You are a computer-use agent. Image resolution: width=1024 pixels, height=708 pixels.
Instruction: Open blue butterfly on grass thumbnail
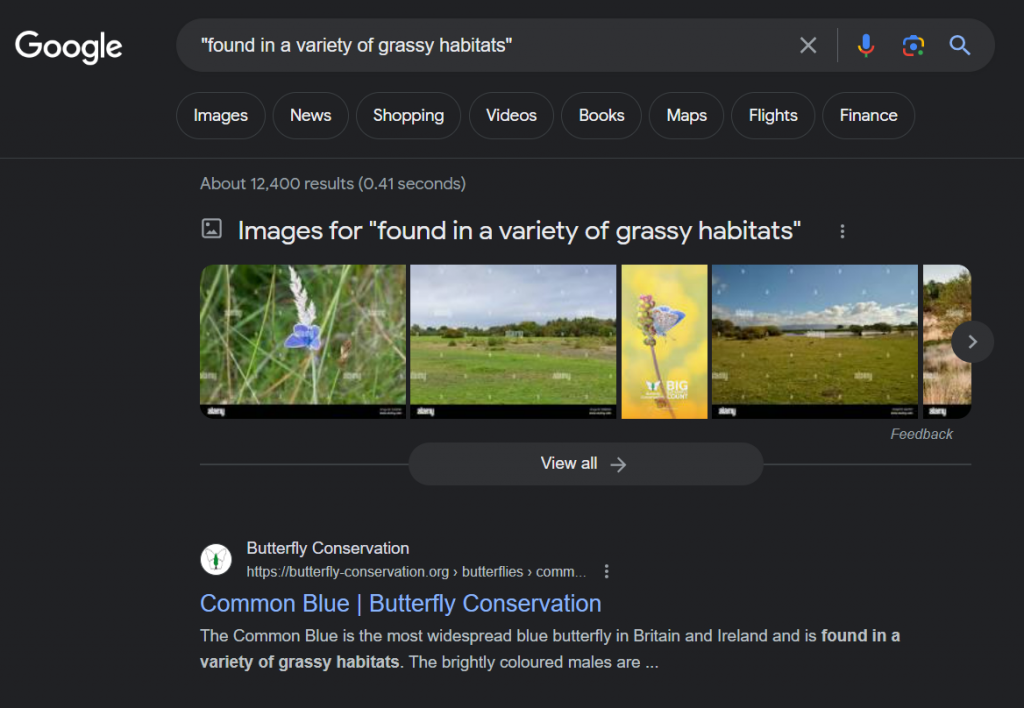tap(303, 341)
